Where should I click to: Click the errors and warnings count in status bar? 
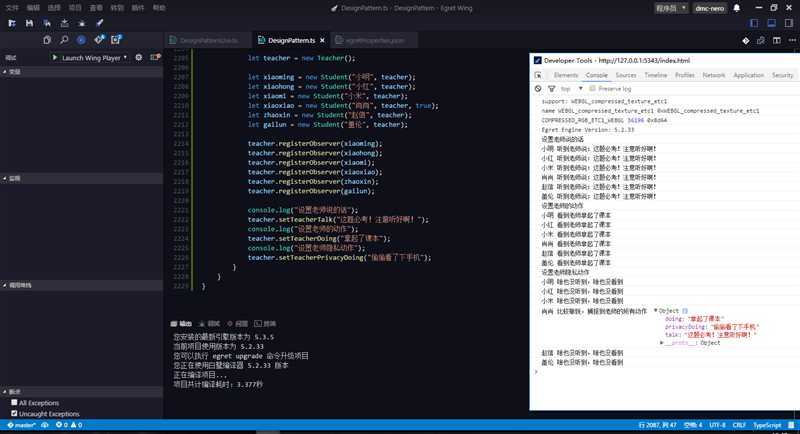(x=69, y=425)
